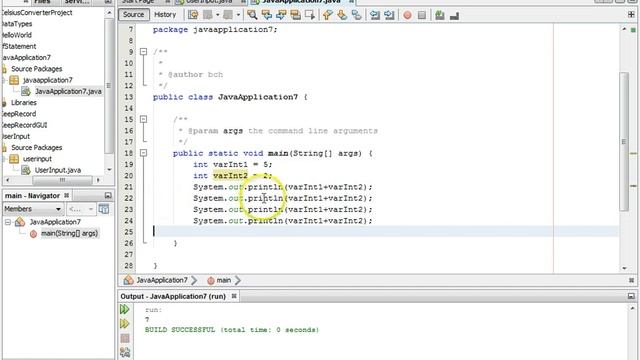Image resolution: width=640 pixels, height=360 pixels.
Task: Switch to Source view
Action: pyautogui.click(x=133, y=15)
